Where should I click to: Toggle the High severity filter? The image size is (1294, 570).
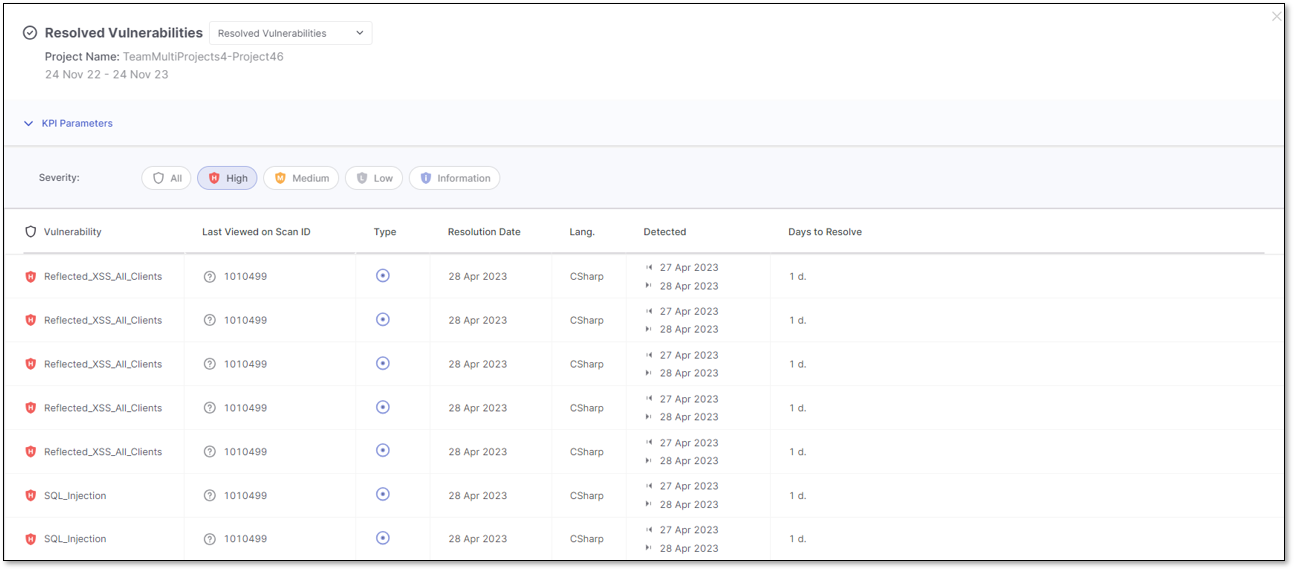227,178
